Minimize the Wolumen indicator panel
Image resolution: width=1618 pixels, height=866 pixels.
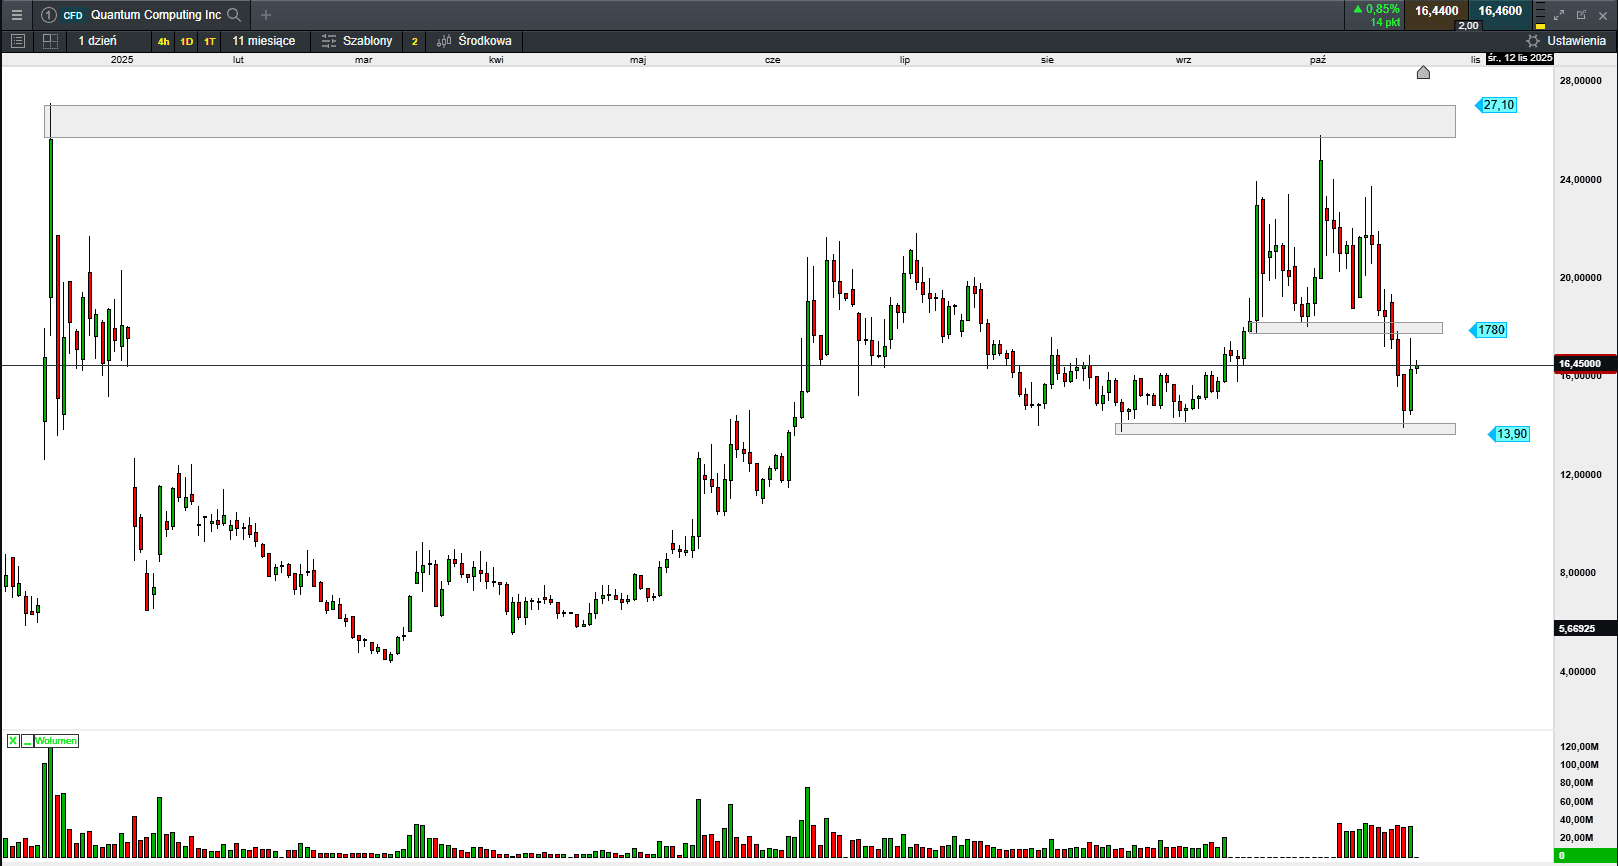27,741
